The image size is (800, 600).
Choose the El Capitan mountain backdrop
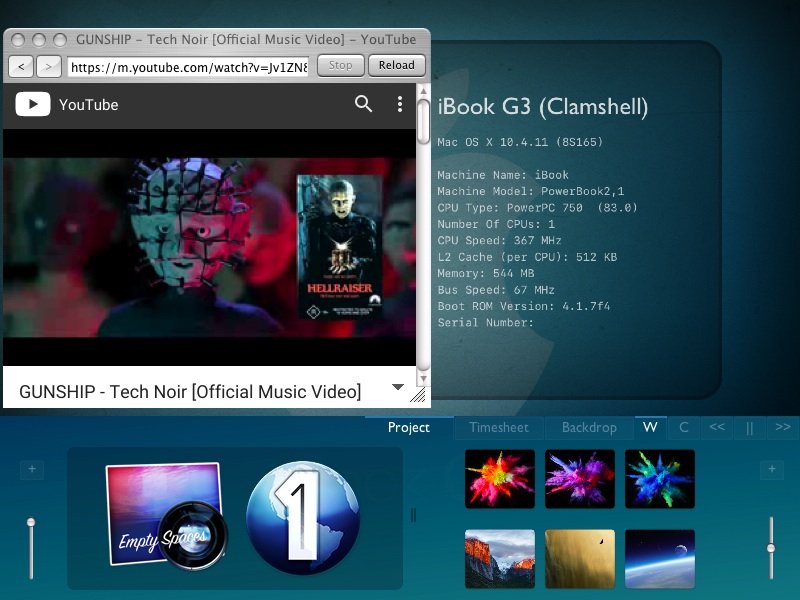[x=500, y=559]
